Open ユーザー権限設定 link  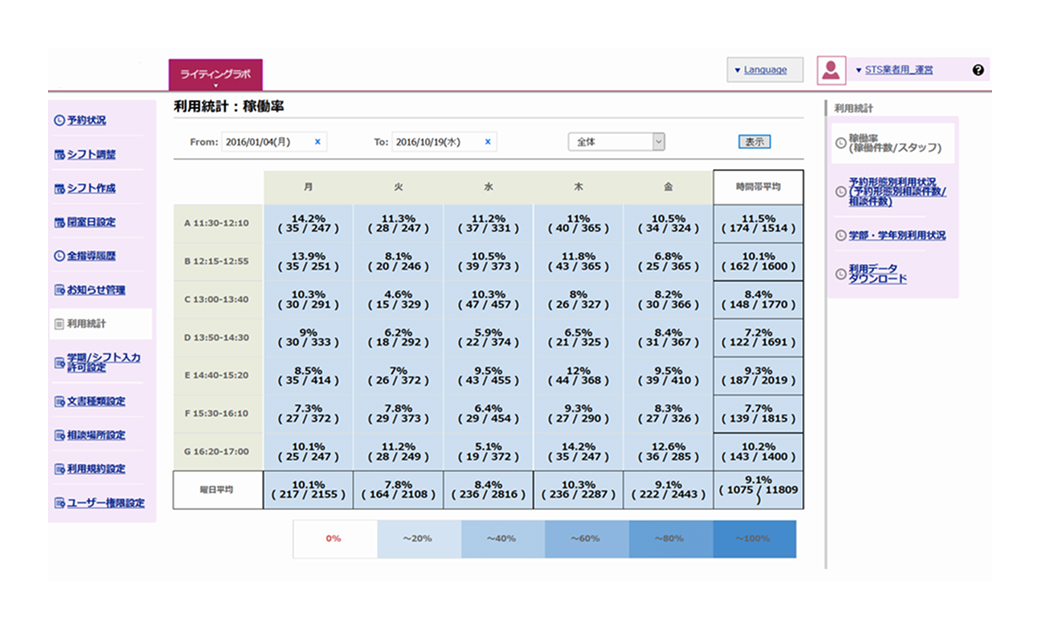pos(105,503)
